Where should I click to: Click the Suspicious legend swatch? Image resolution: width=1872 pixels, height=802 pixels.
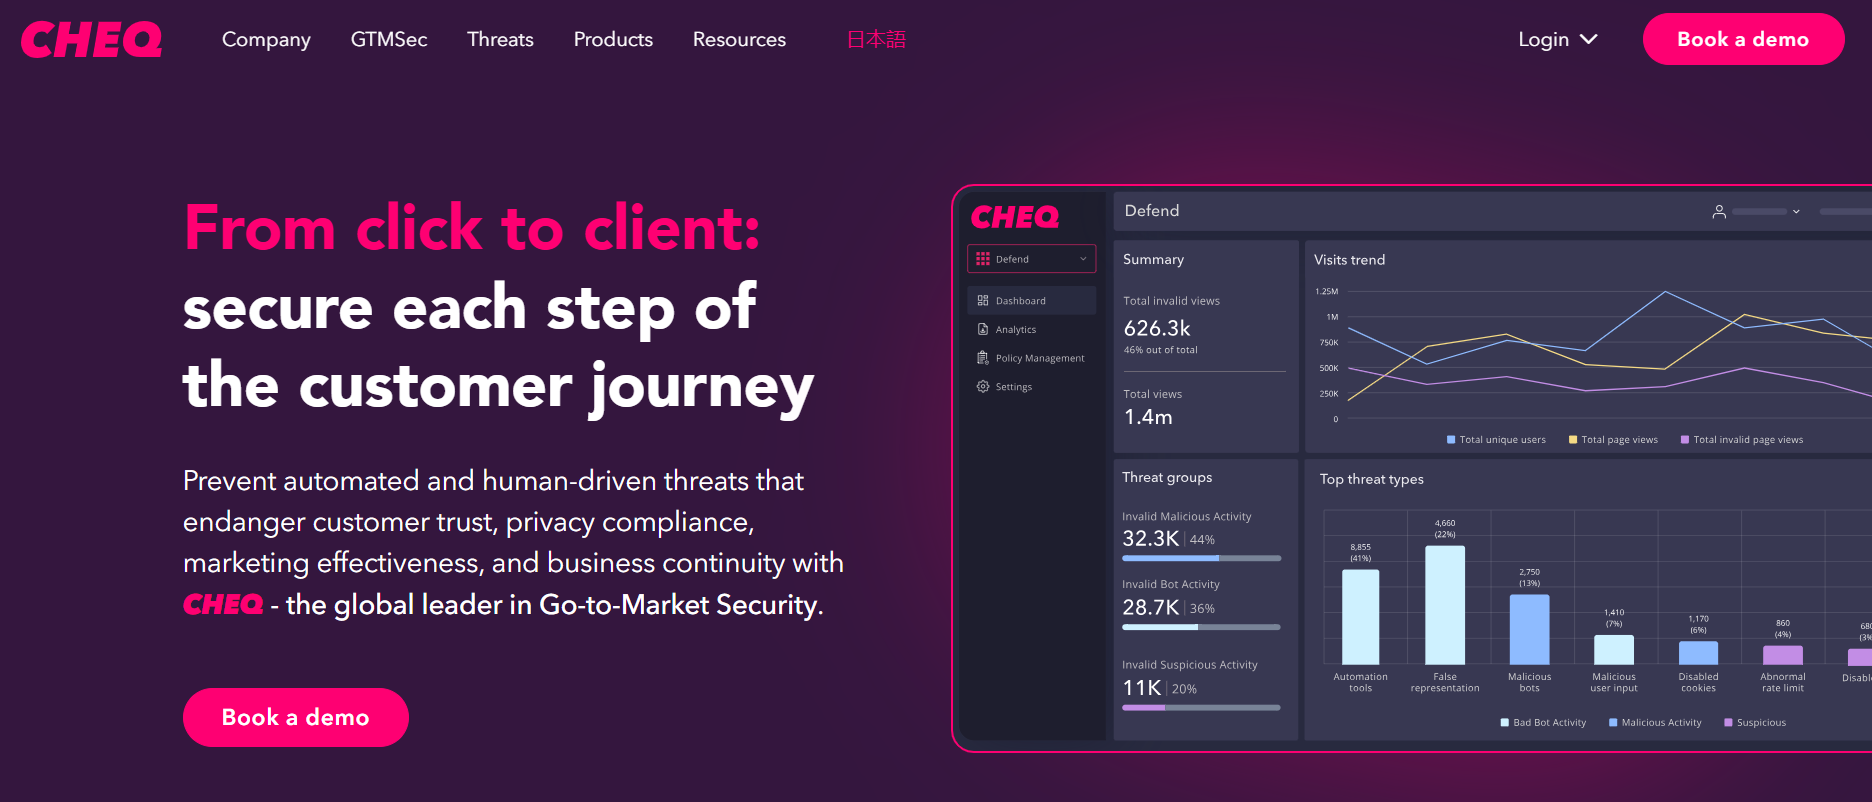click(x=1728, y=723)
